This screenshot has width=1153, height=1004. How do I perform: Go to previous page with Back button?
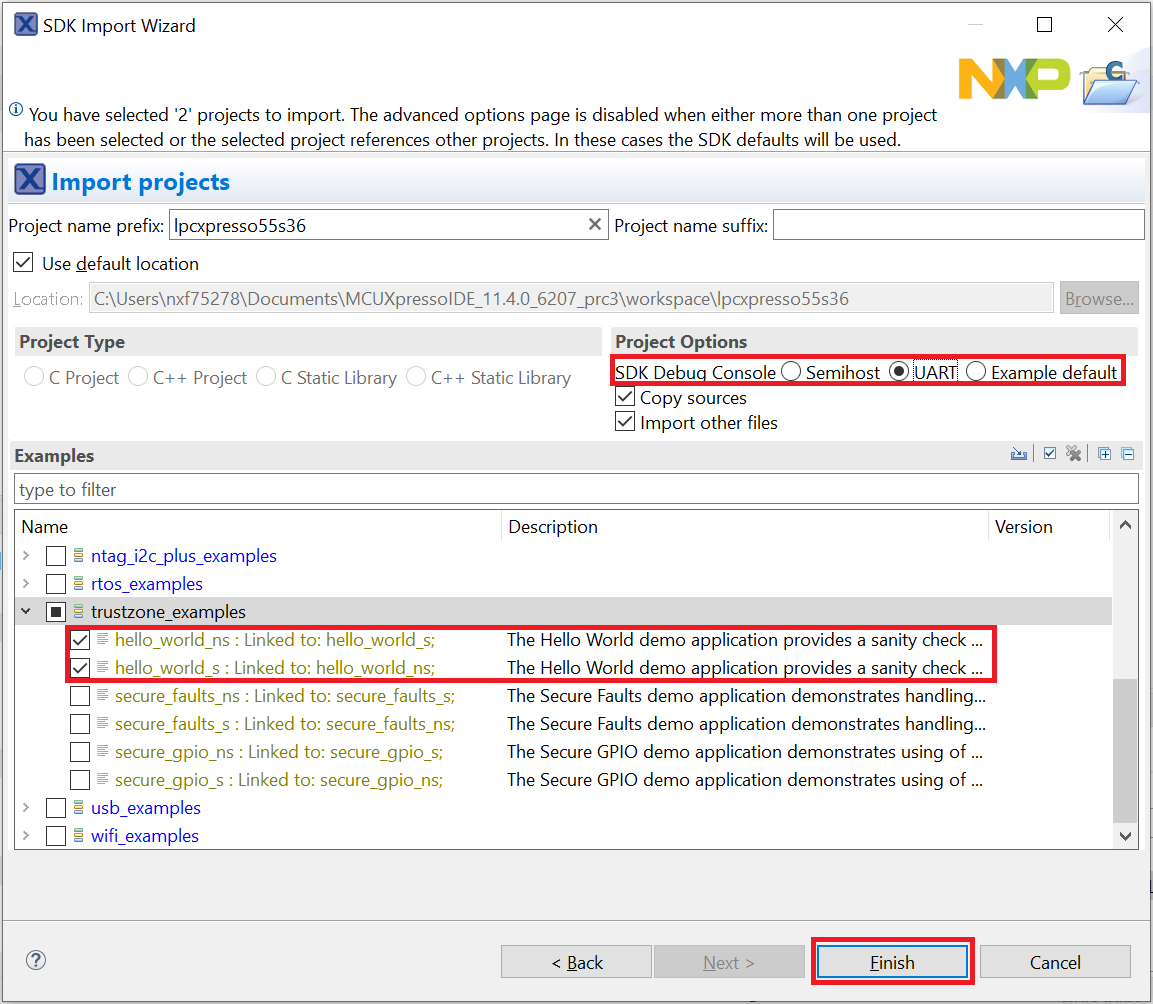(577, 962)
